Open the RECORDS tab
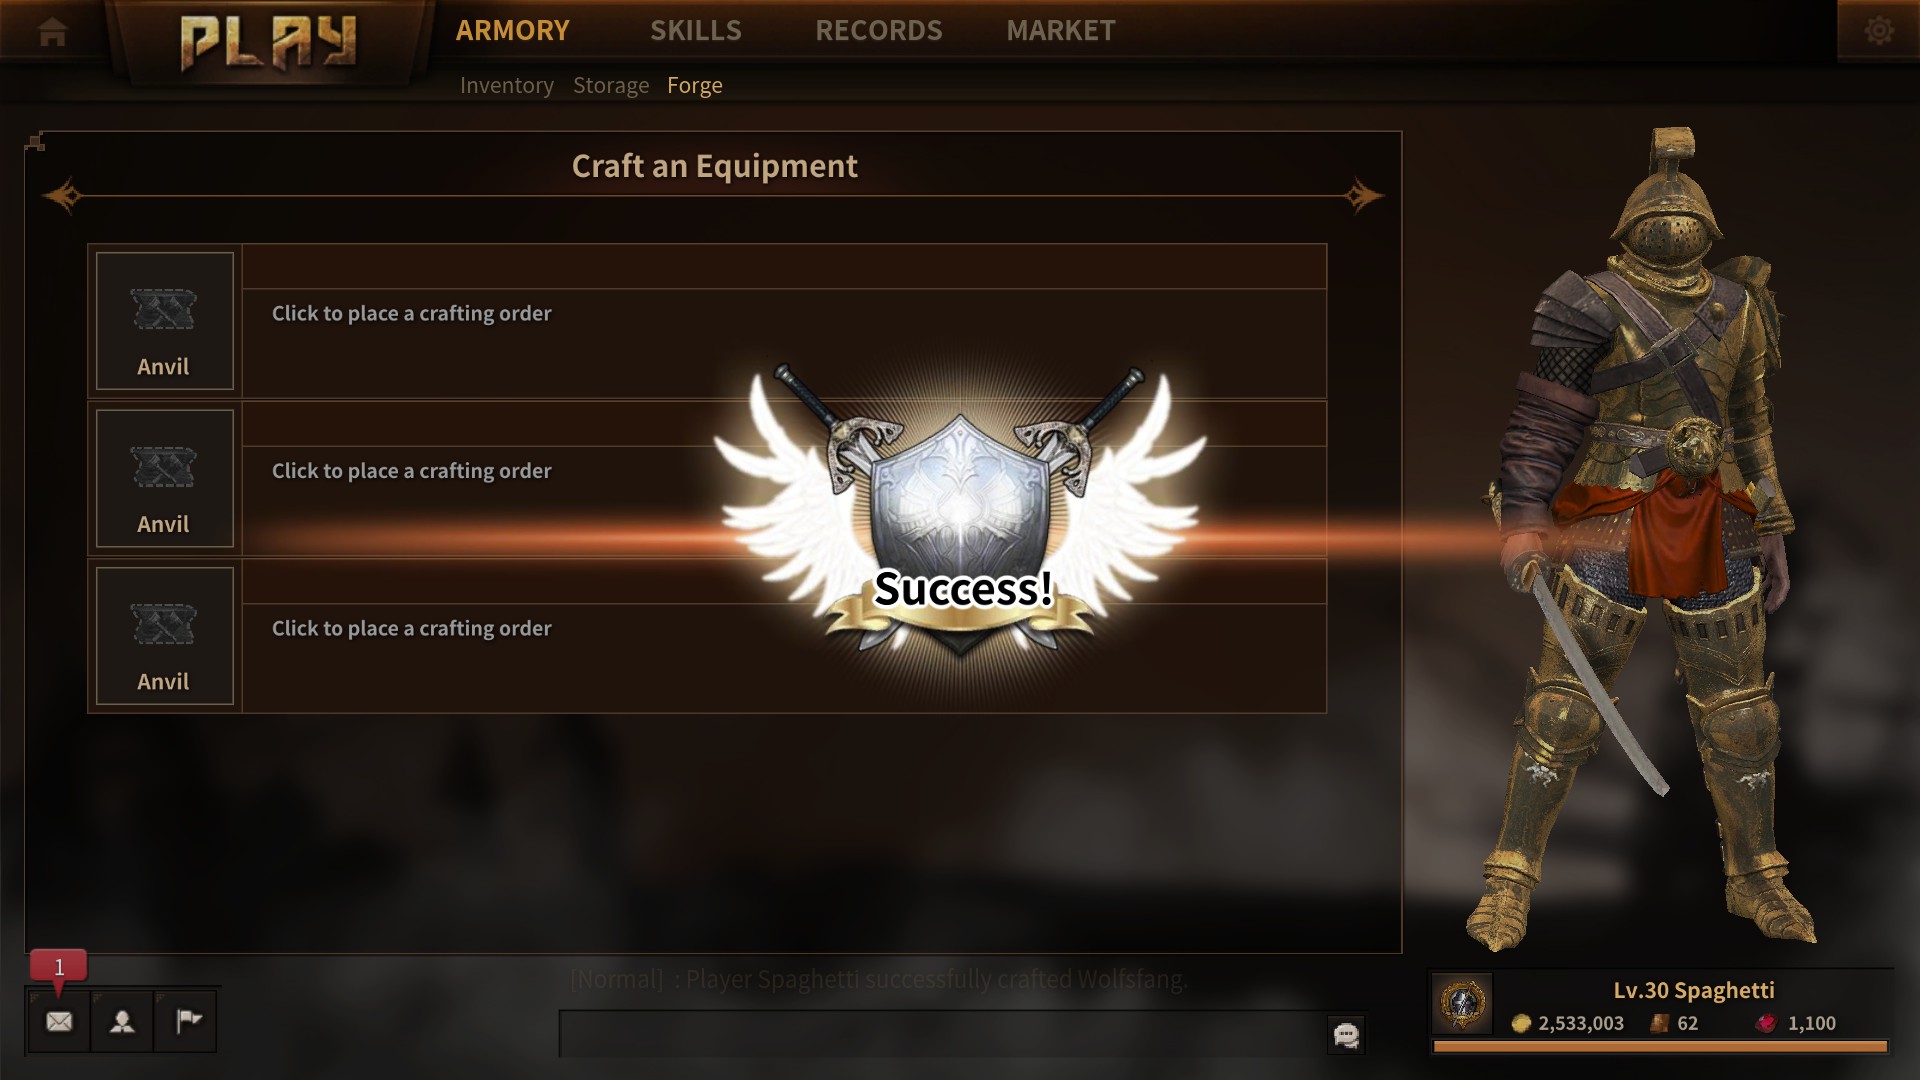The width and height of the screenshot is (1920, 1080). point(879,31)
